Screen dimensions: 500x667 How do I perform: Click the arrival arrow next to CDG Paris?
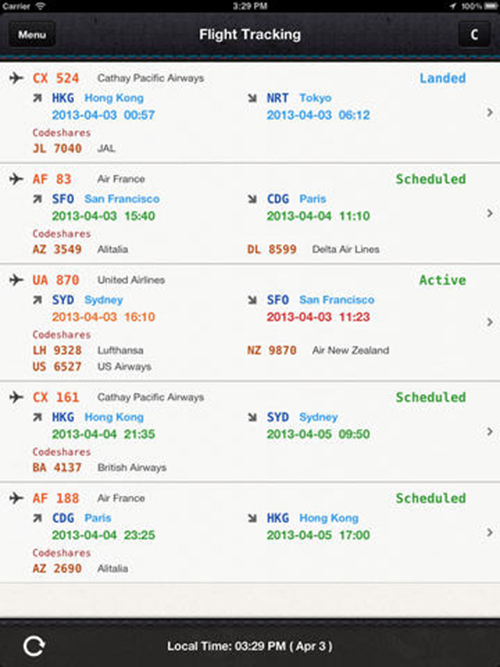[x=252, y=199]
